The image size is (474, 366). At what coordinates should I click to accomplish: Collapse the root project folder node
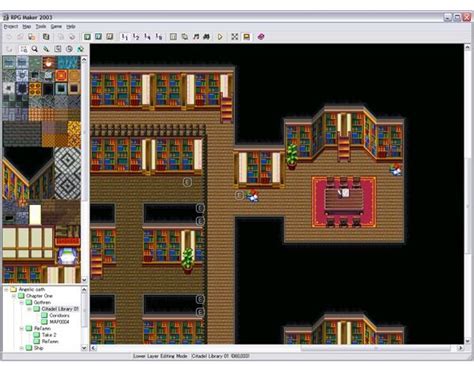pos(6,289)
